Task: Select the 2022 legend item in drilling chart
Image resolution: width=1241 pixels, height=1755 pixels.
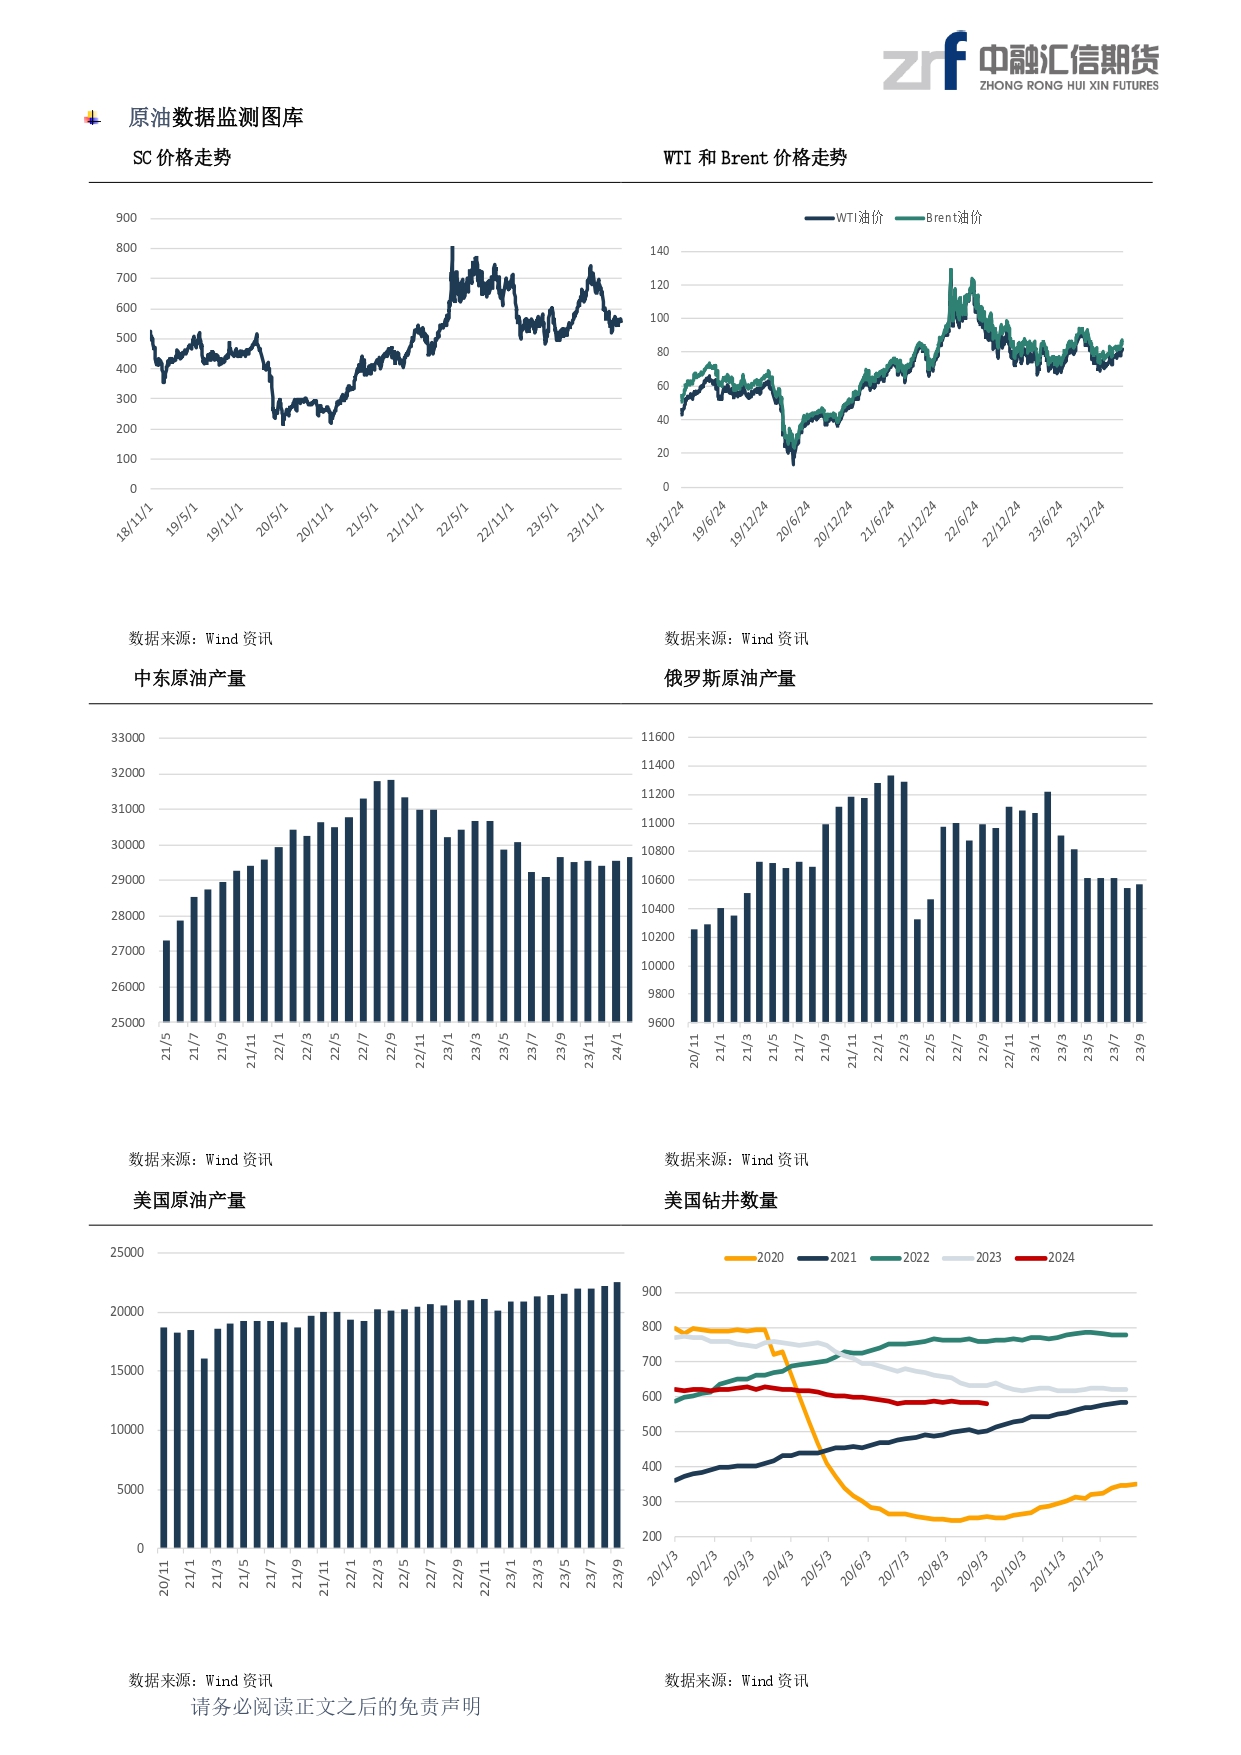Action: [901, 1258]
